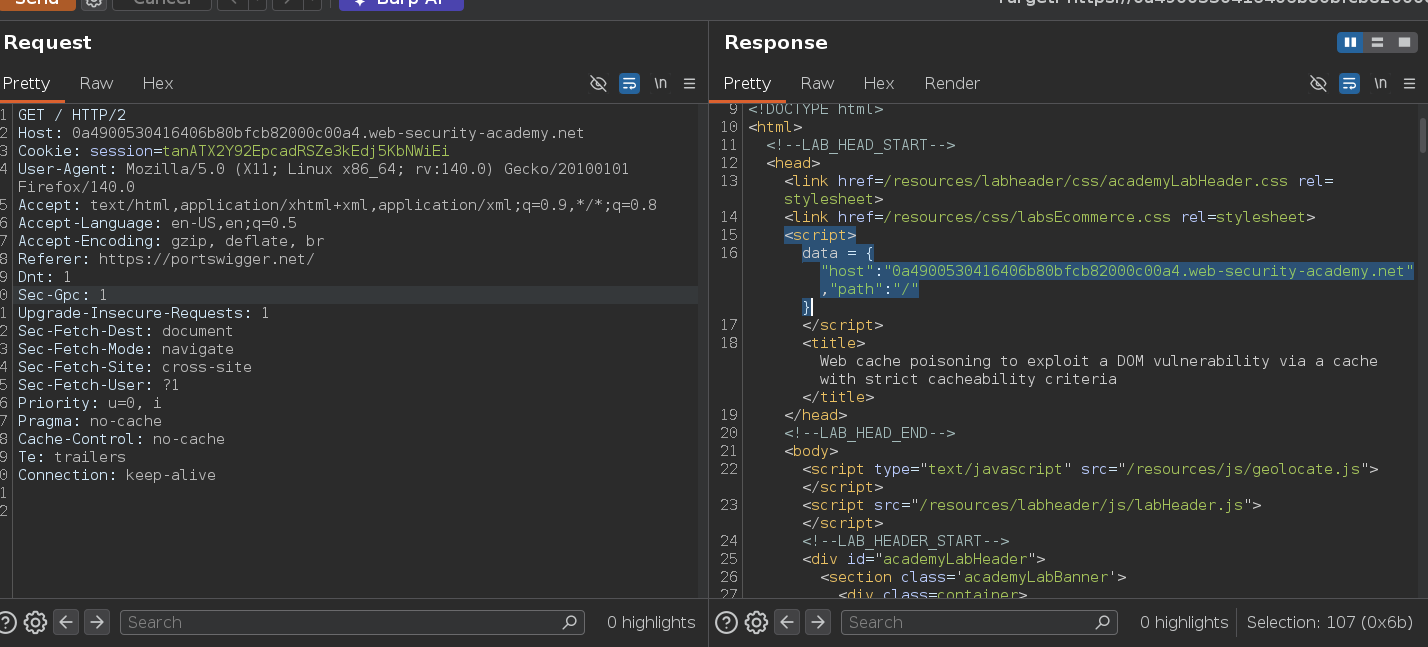This screenshot has width=1428, height=647.
Task: Click the Referer header line
Action: [x=166, y=259]
